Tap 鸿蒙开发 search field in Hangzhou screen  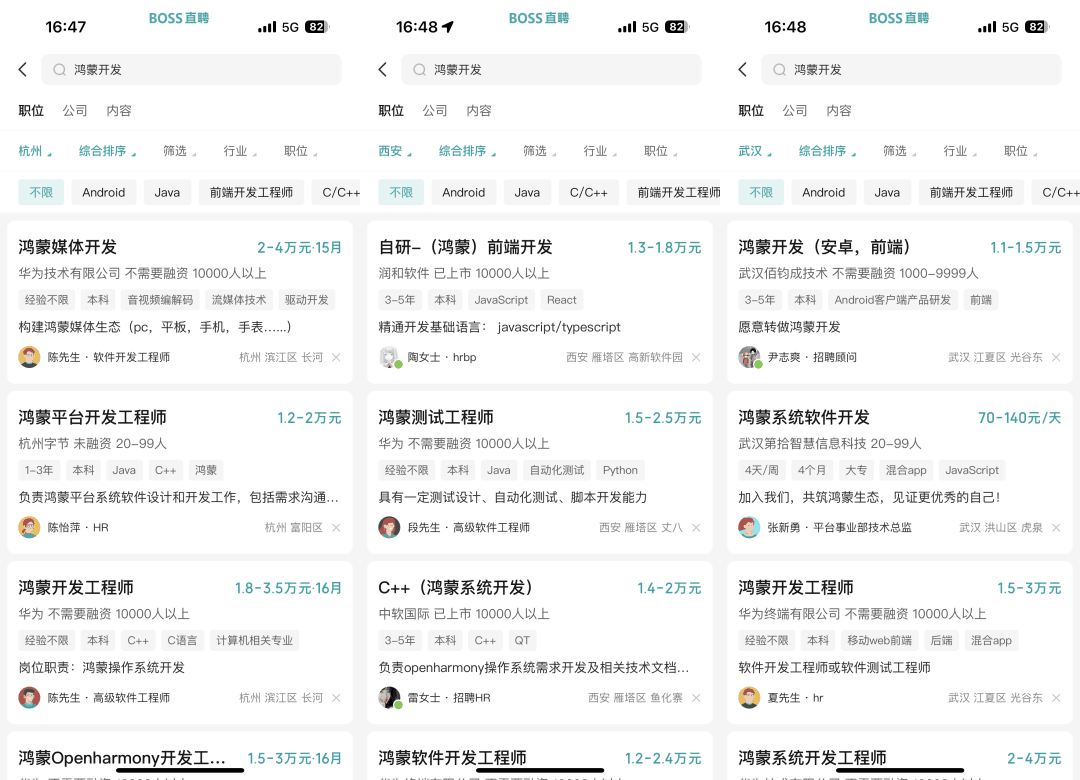point(191,70)
